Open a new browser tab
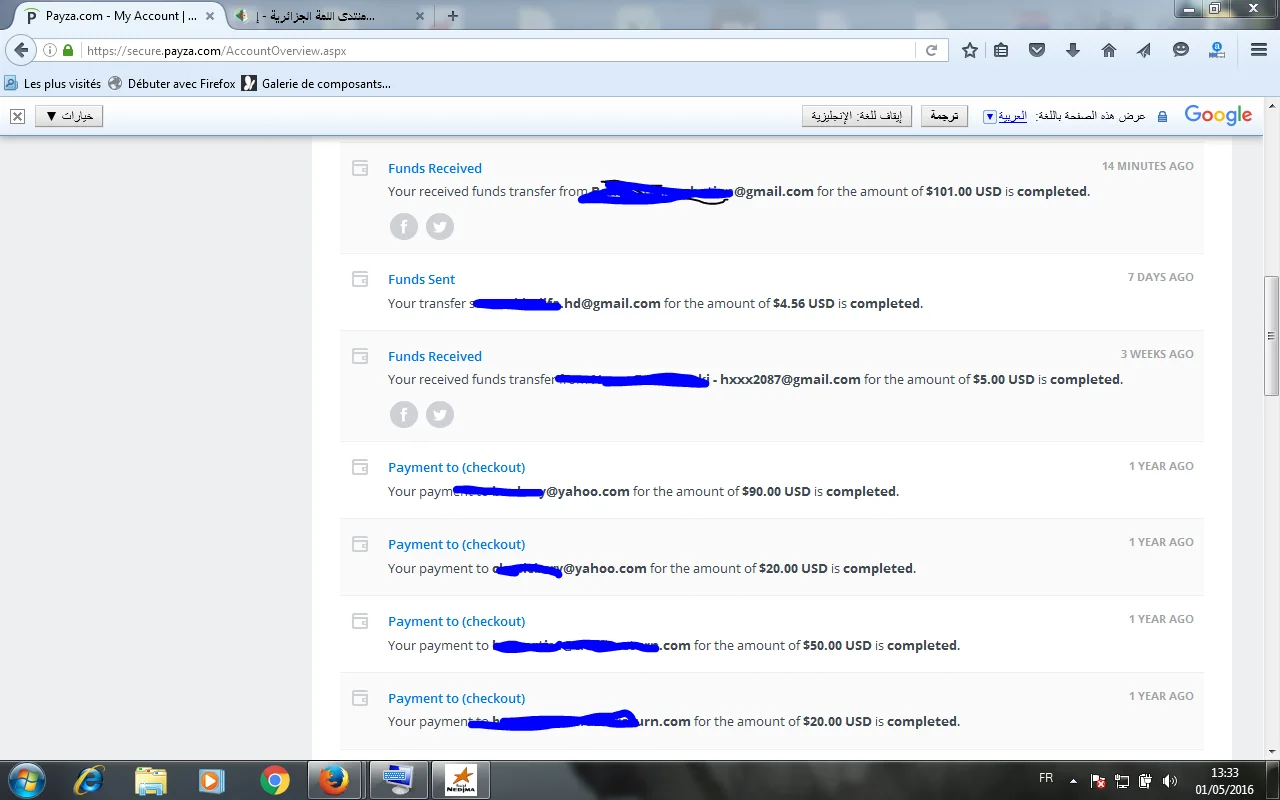Screen dimensions: 1280x800 [x=453, y=16]
